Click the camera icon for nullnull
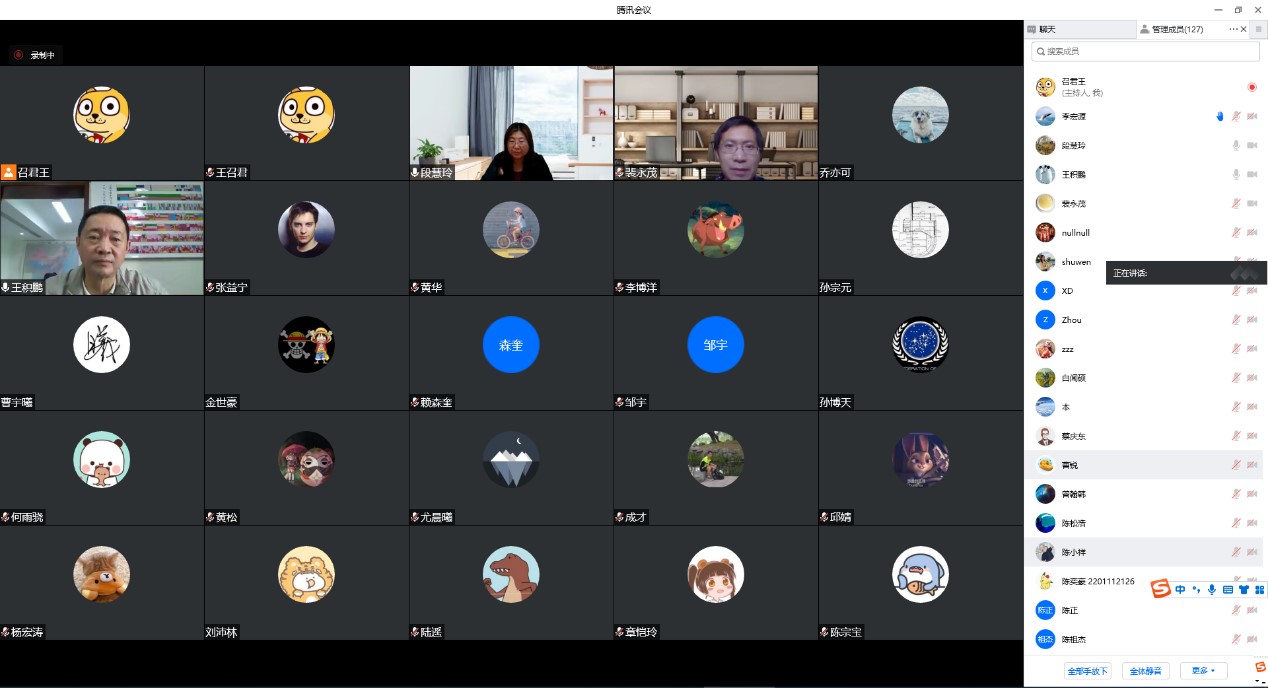This screenshot has width=1268, height=688. 1252,233
